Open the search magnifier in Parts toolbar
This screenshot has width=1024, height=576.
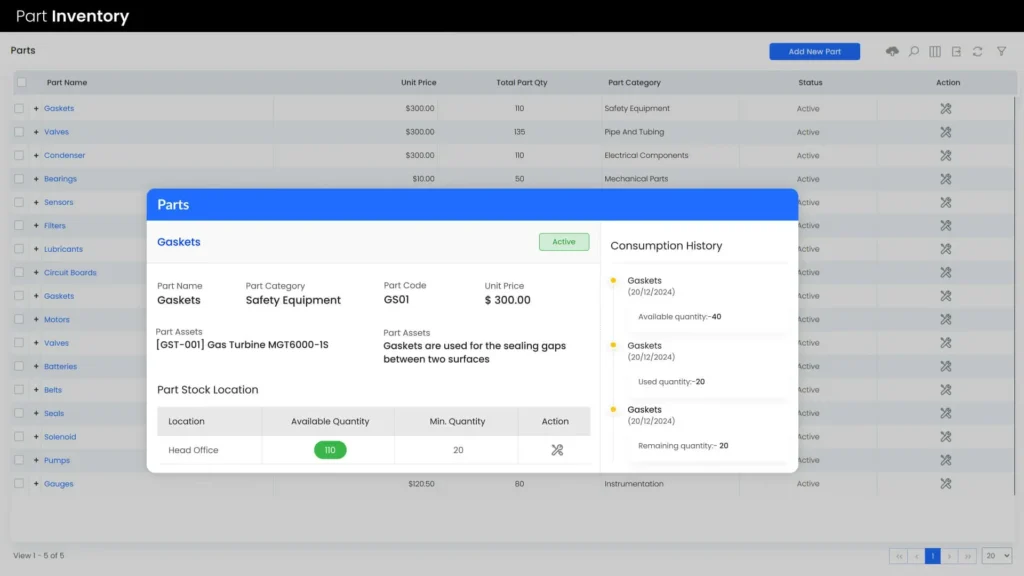(914, 52)
